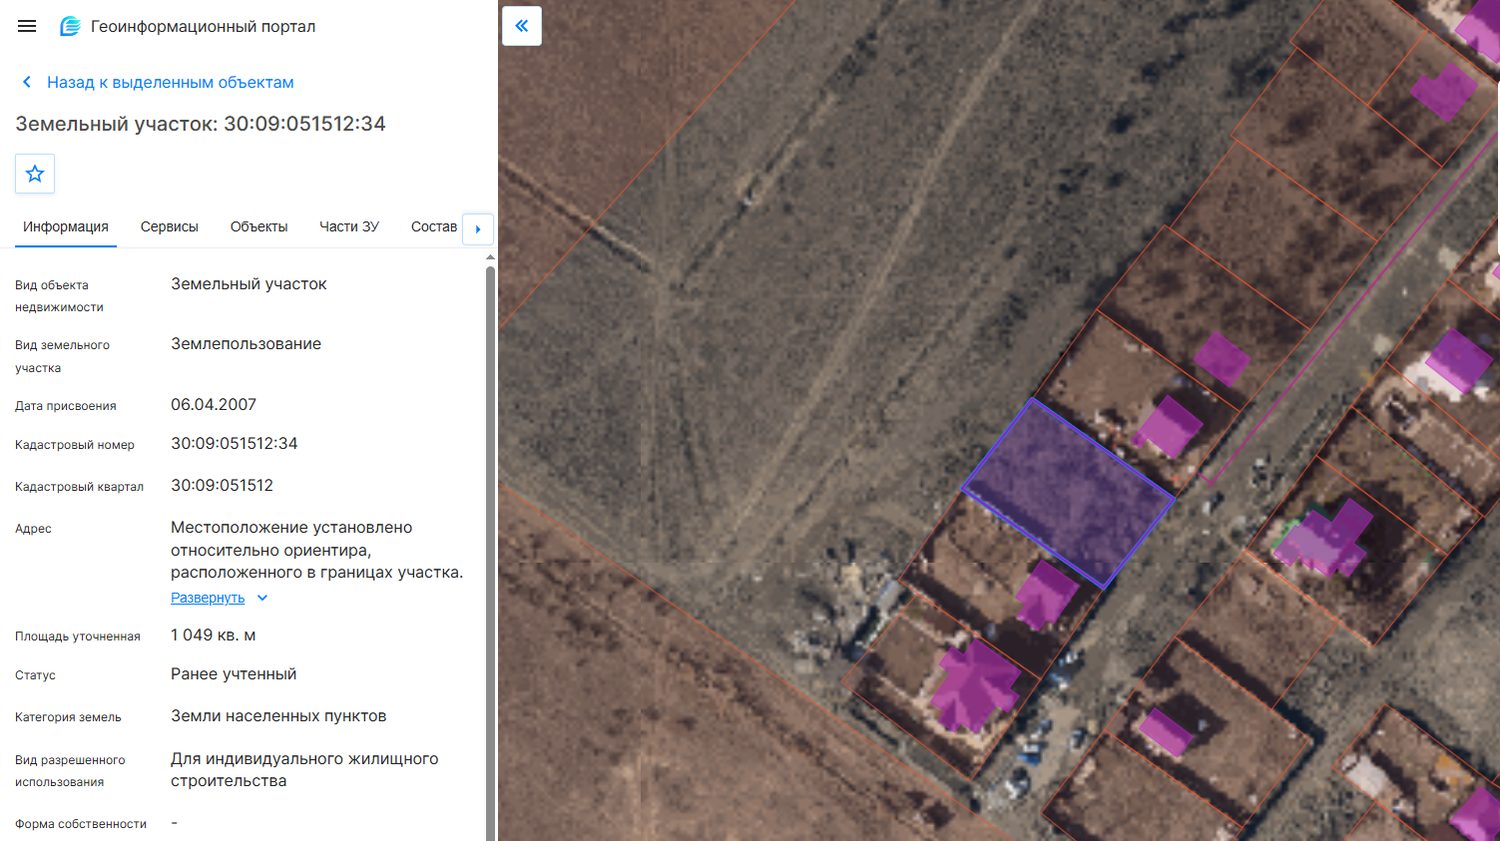Go back via Назад к выделенным объектам
Screen dimensions: 1500x841
tap(170, 82)
